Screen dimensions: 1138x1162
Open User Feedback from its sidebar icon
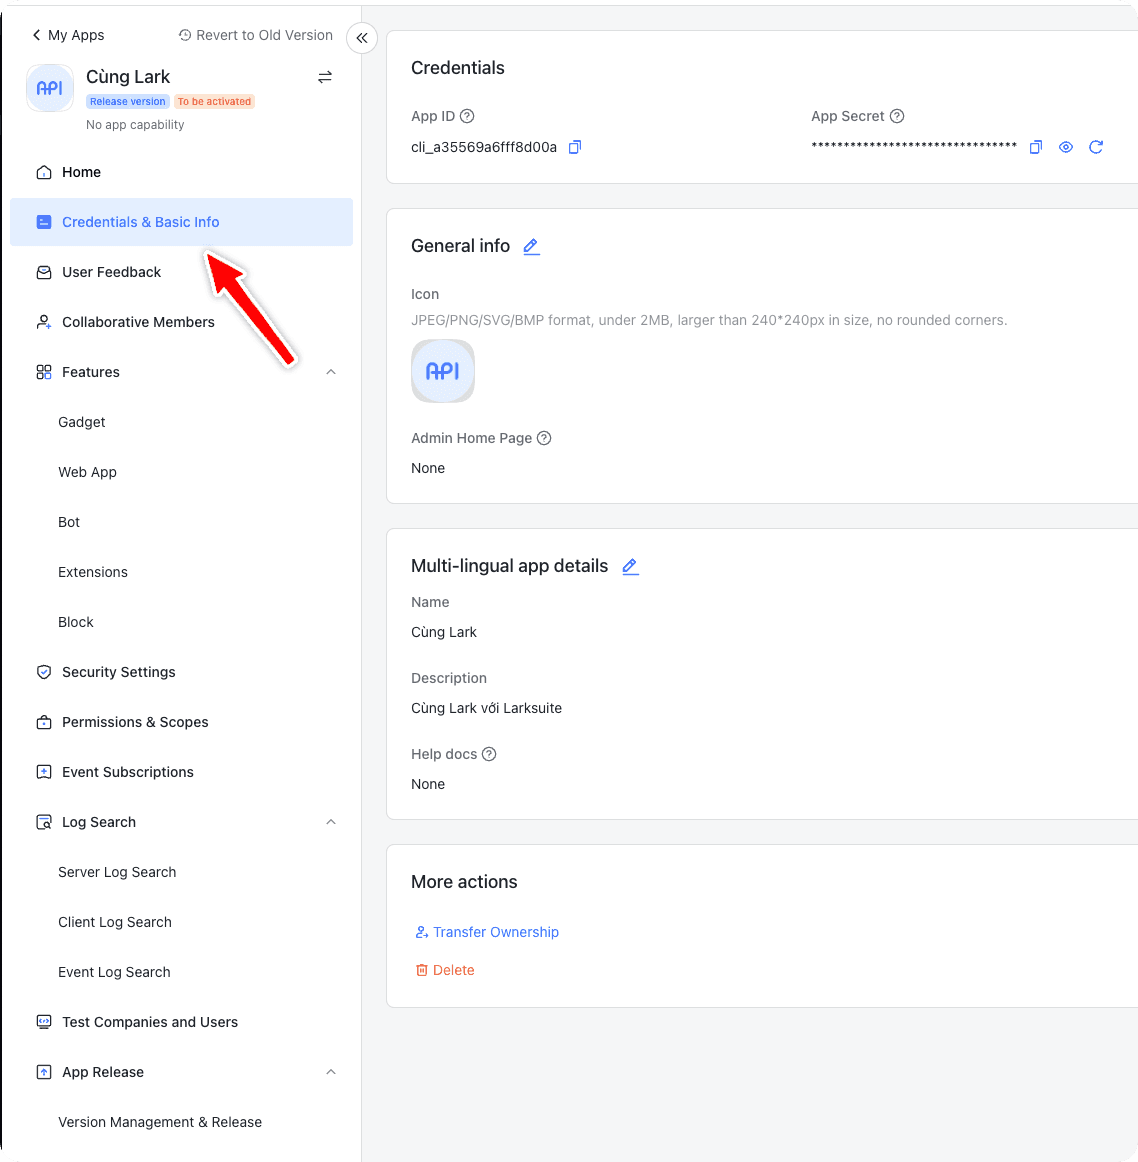(x=44, y=272)
